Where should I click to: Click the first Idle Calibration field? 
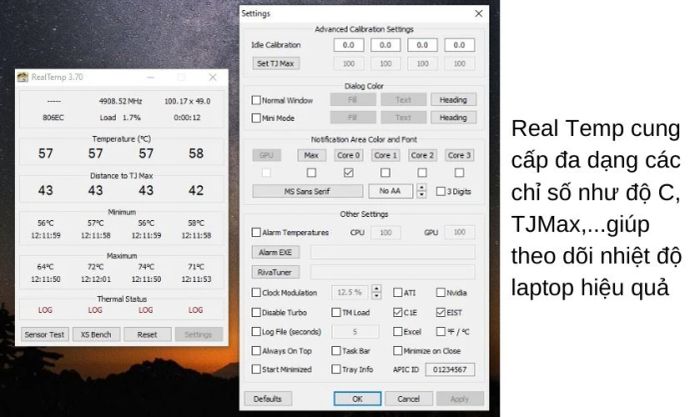click(x=348, y=45)
